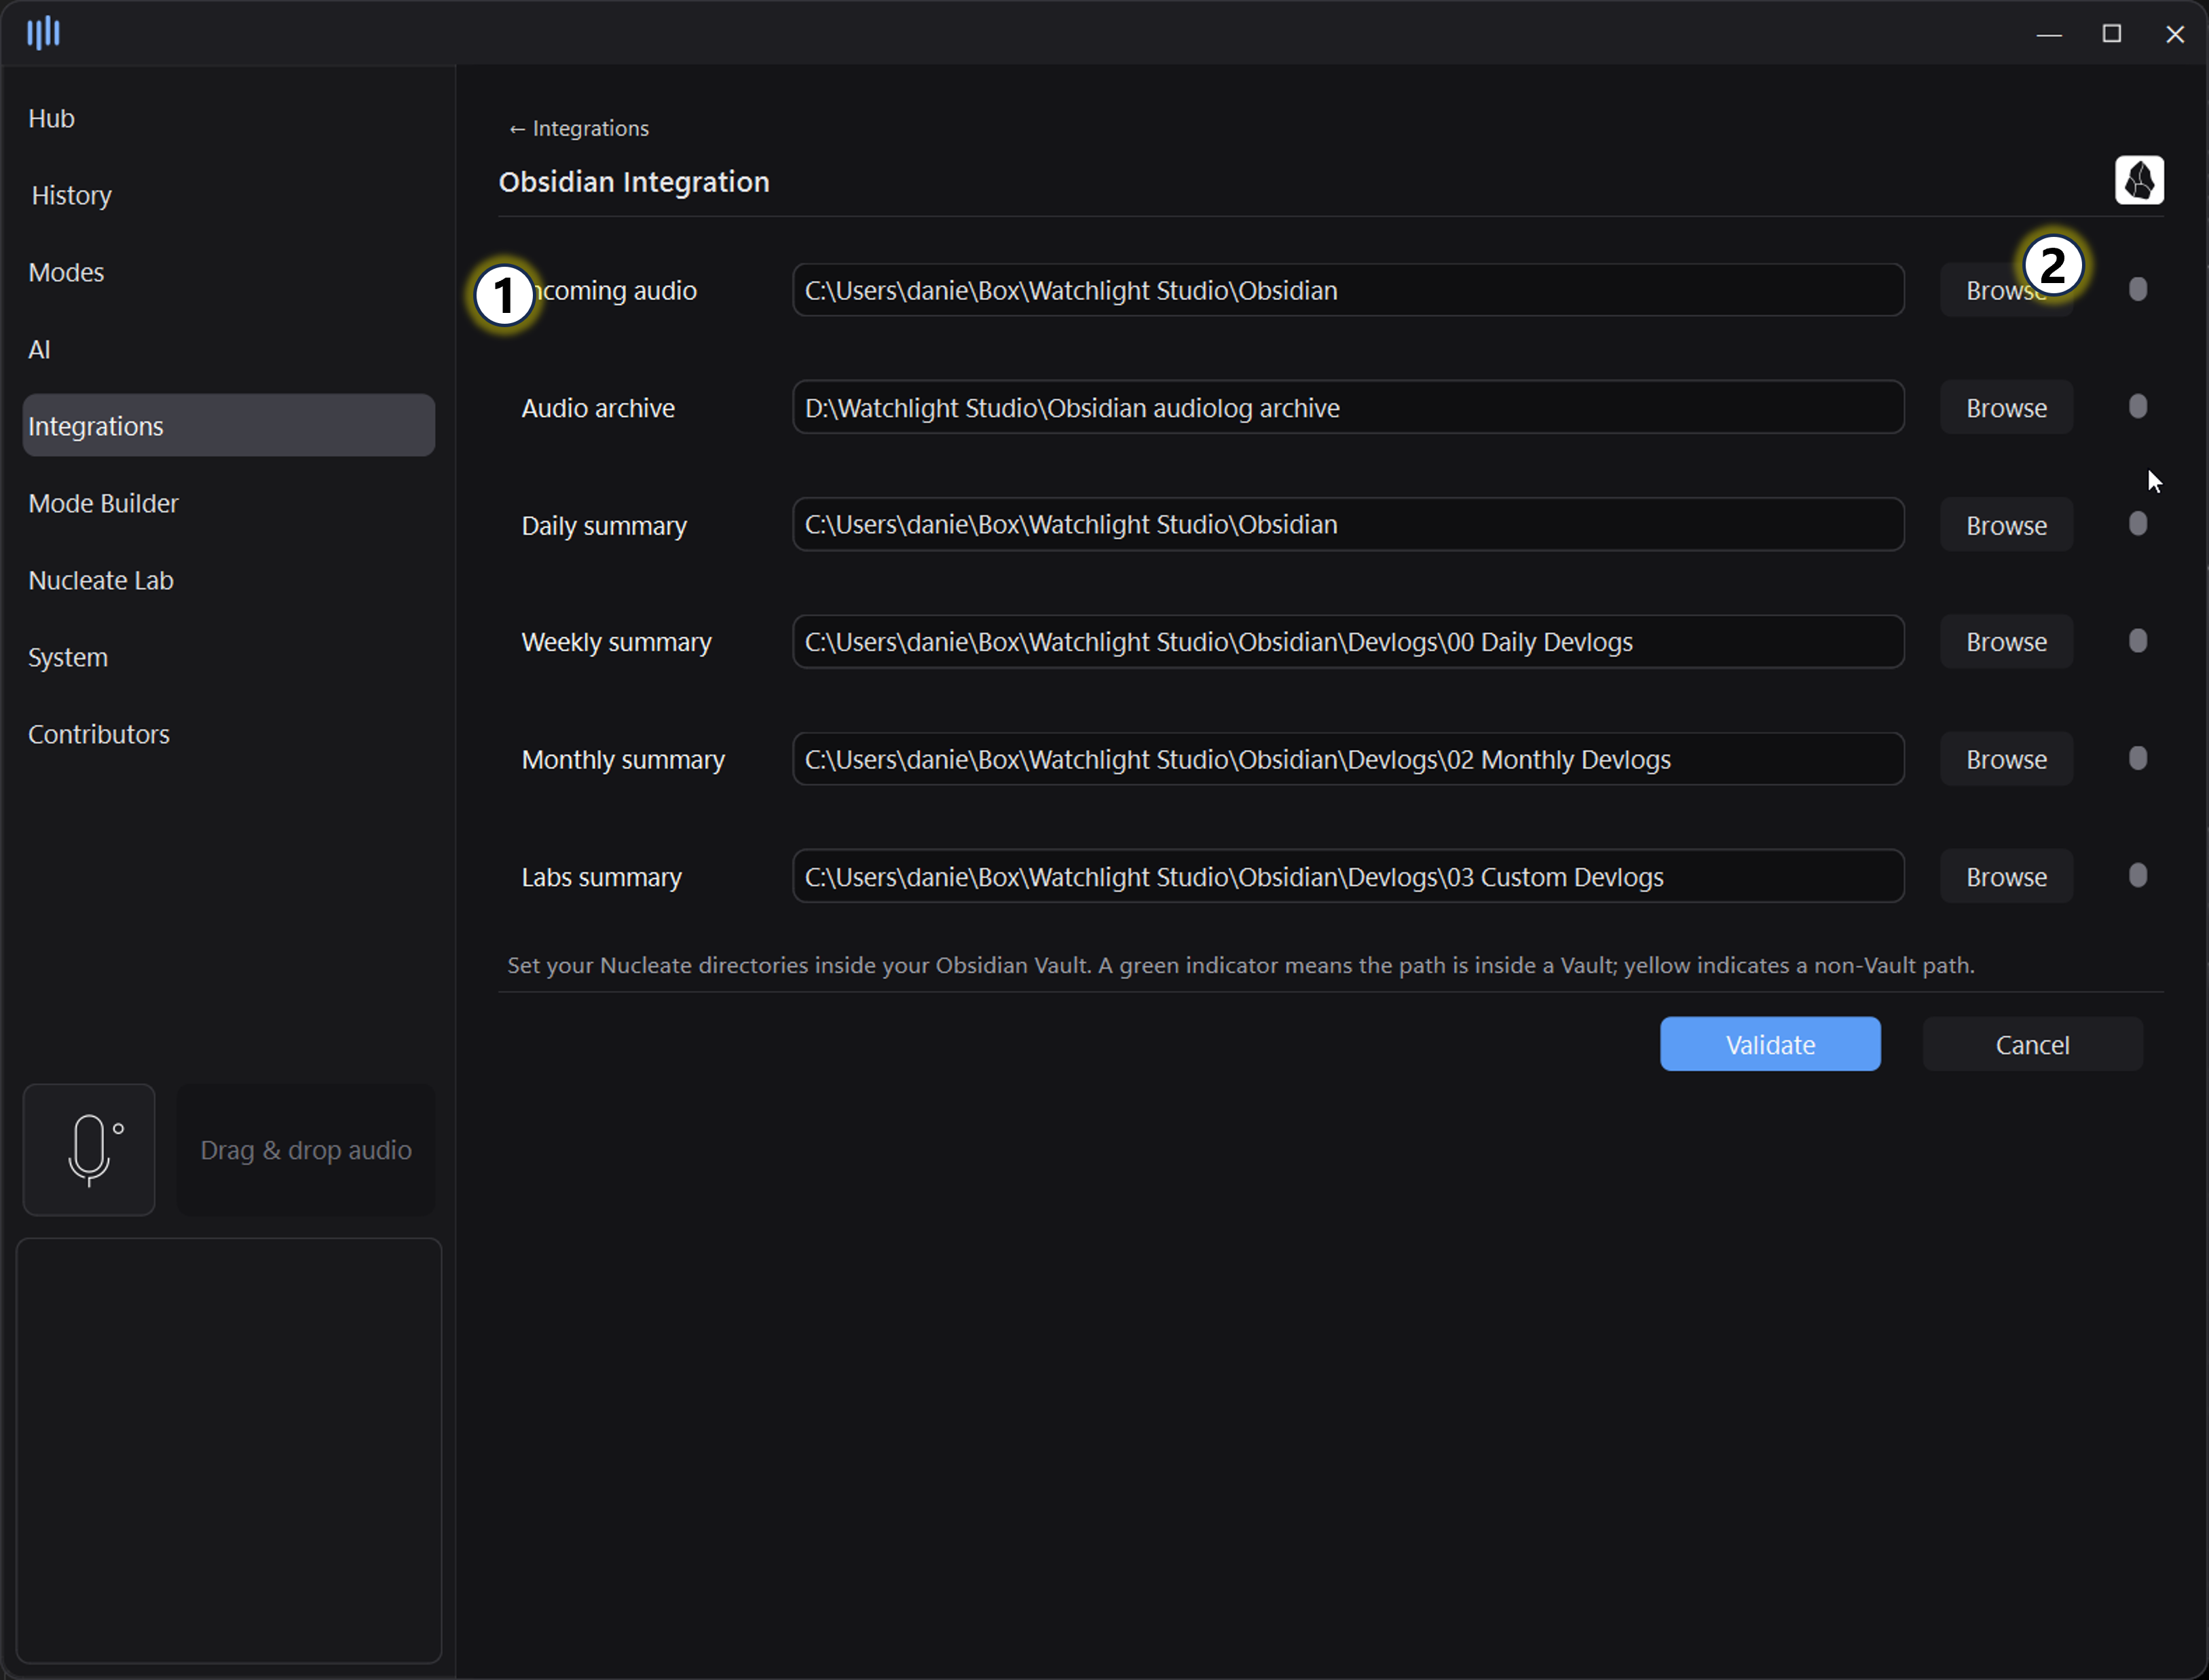This screenshot has width=2209, height=1680.
Task: Minimize the application window
Action: [x=2049, y=34]
